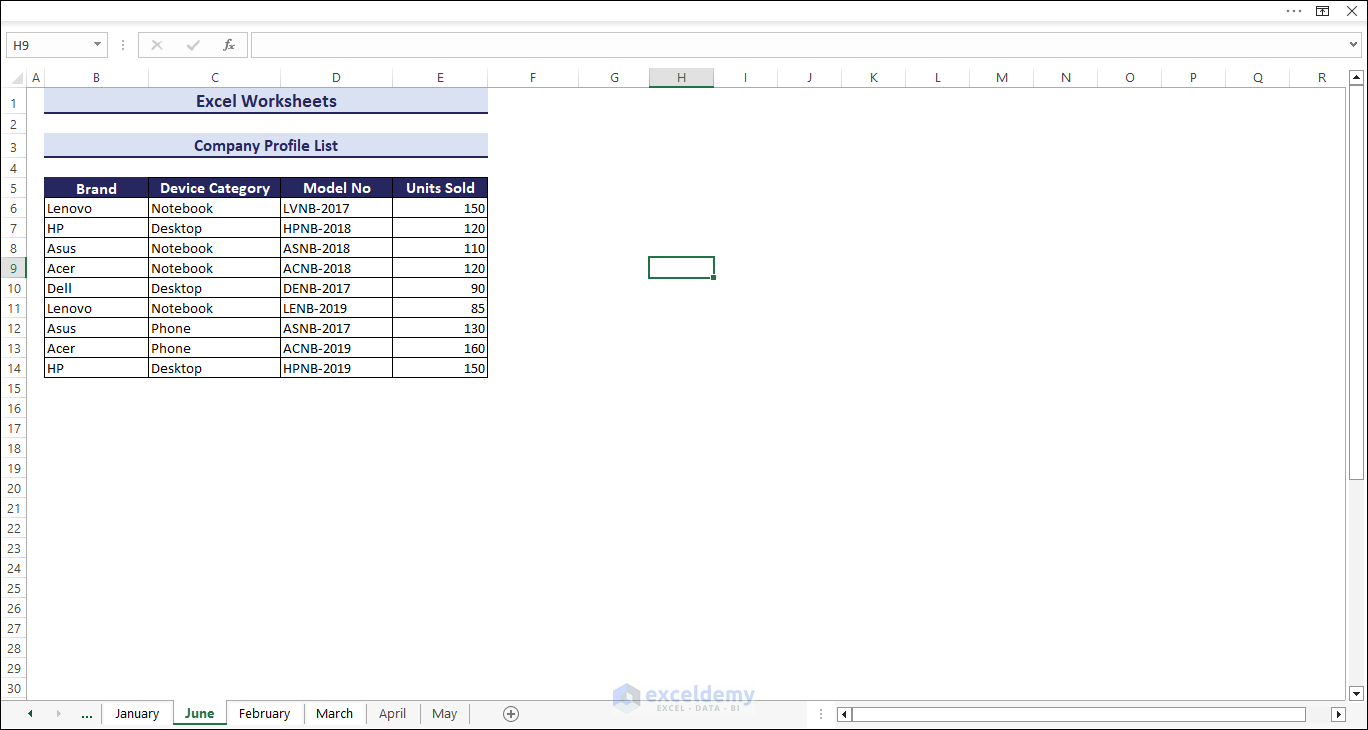The height and width of the screenshot is (730, 1368).
Task: Click the cell containing DENB-2017
Action: point(337,288)
